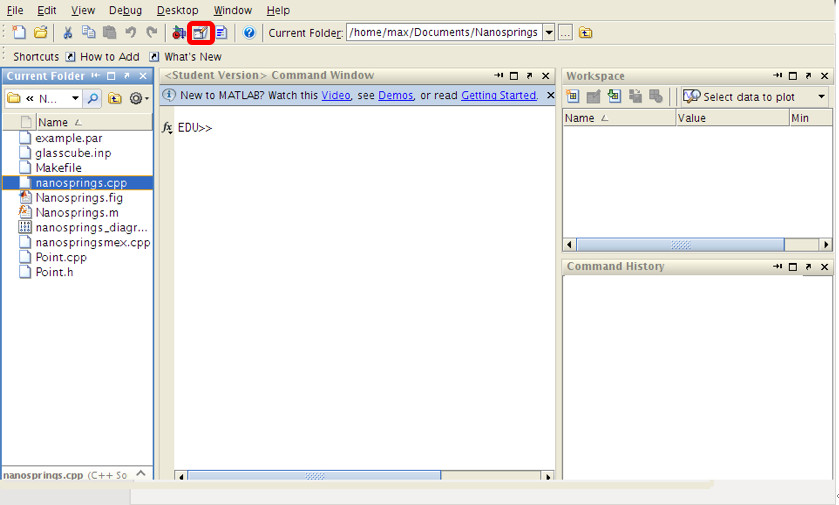Click the Current Folder path field

[x=445, y=33]
